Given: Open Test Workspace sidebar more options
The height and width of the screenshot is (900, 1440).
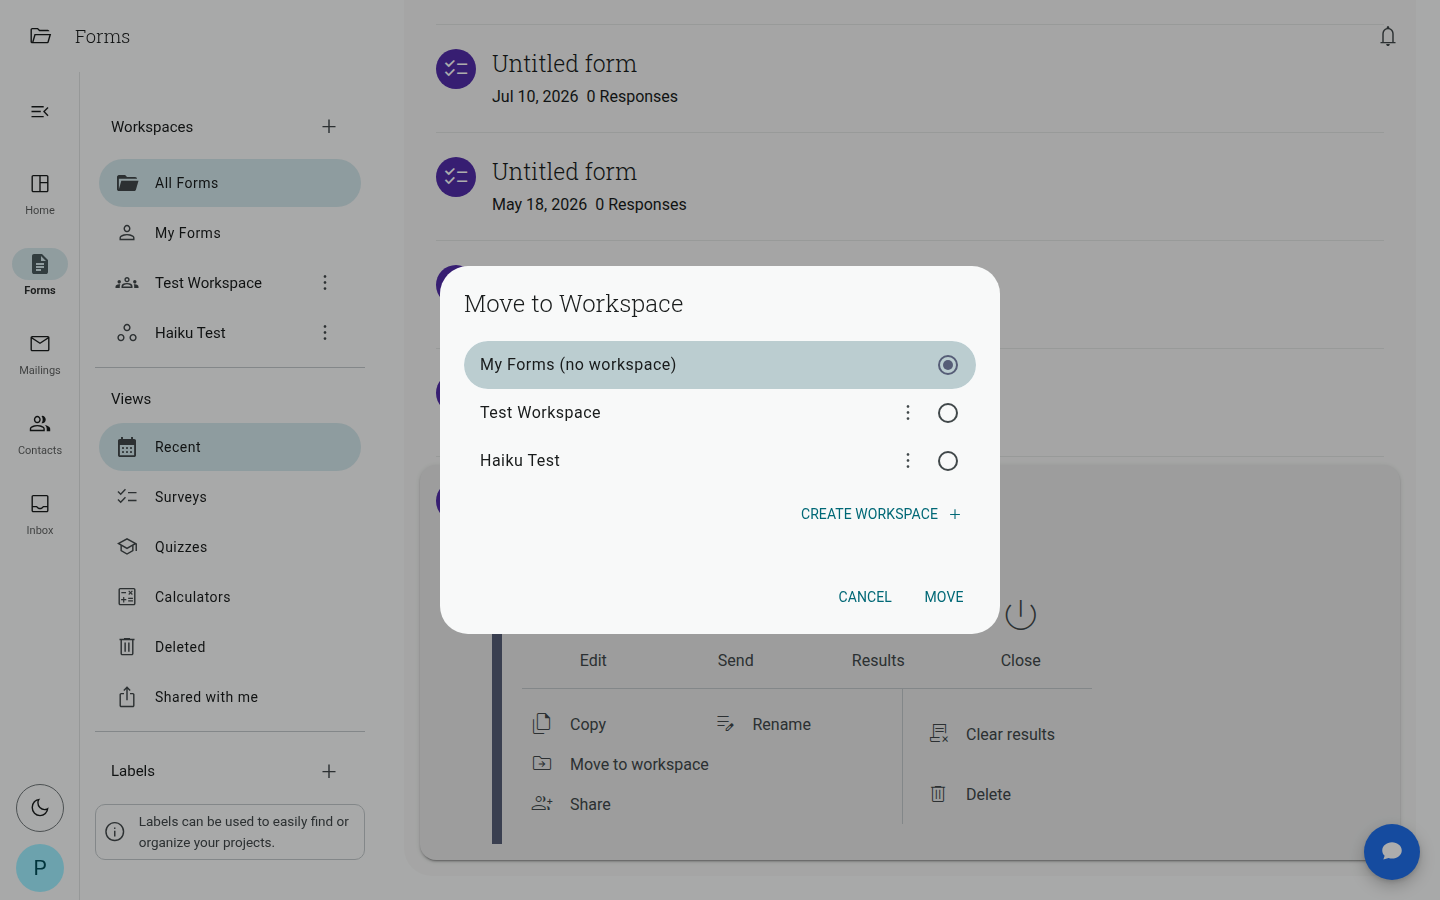Looking at the screenshot, I should [325, 283].
